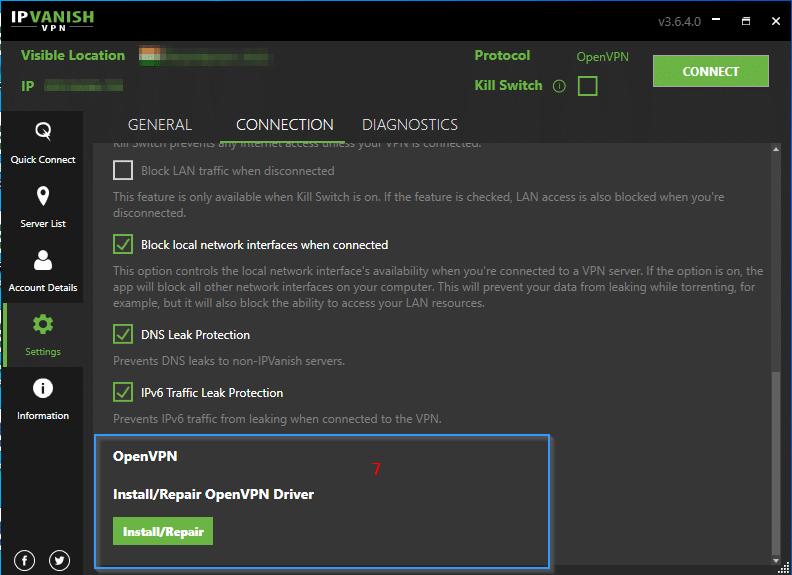The height and width of the screenshot is (575, 792).
Task: Click the Visible Location label
Action: coord(73,56)
